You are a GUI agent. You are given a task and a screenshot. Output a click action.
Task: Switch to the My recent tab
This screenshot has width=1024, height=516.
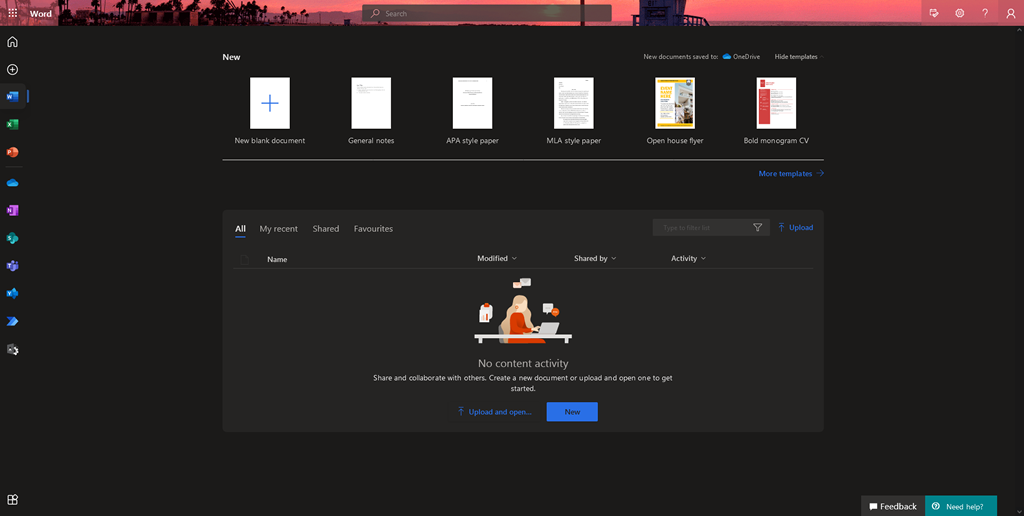coord(278,229)
